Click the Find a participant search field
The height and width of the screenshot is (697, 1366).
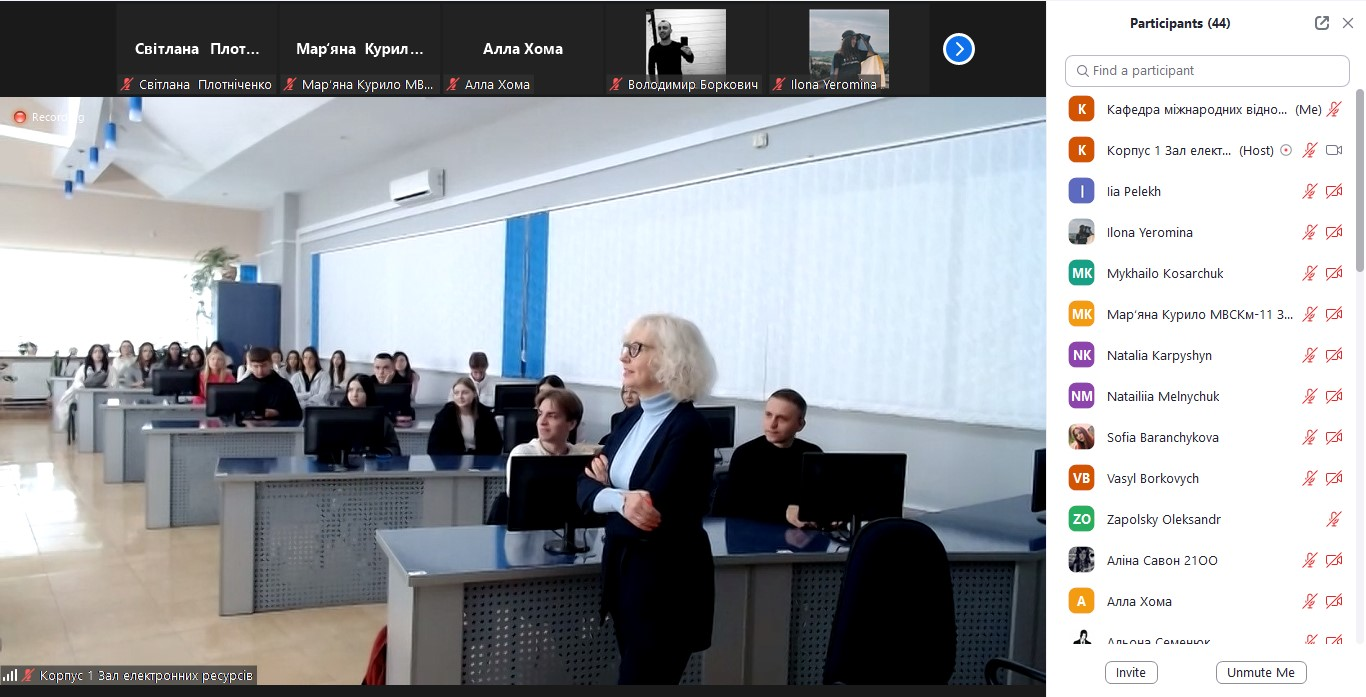pyautogui.click(x=1207, y=70)
